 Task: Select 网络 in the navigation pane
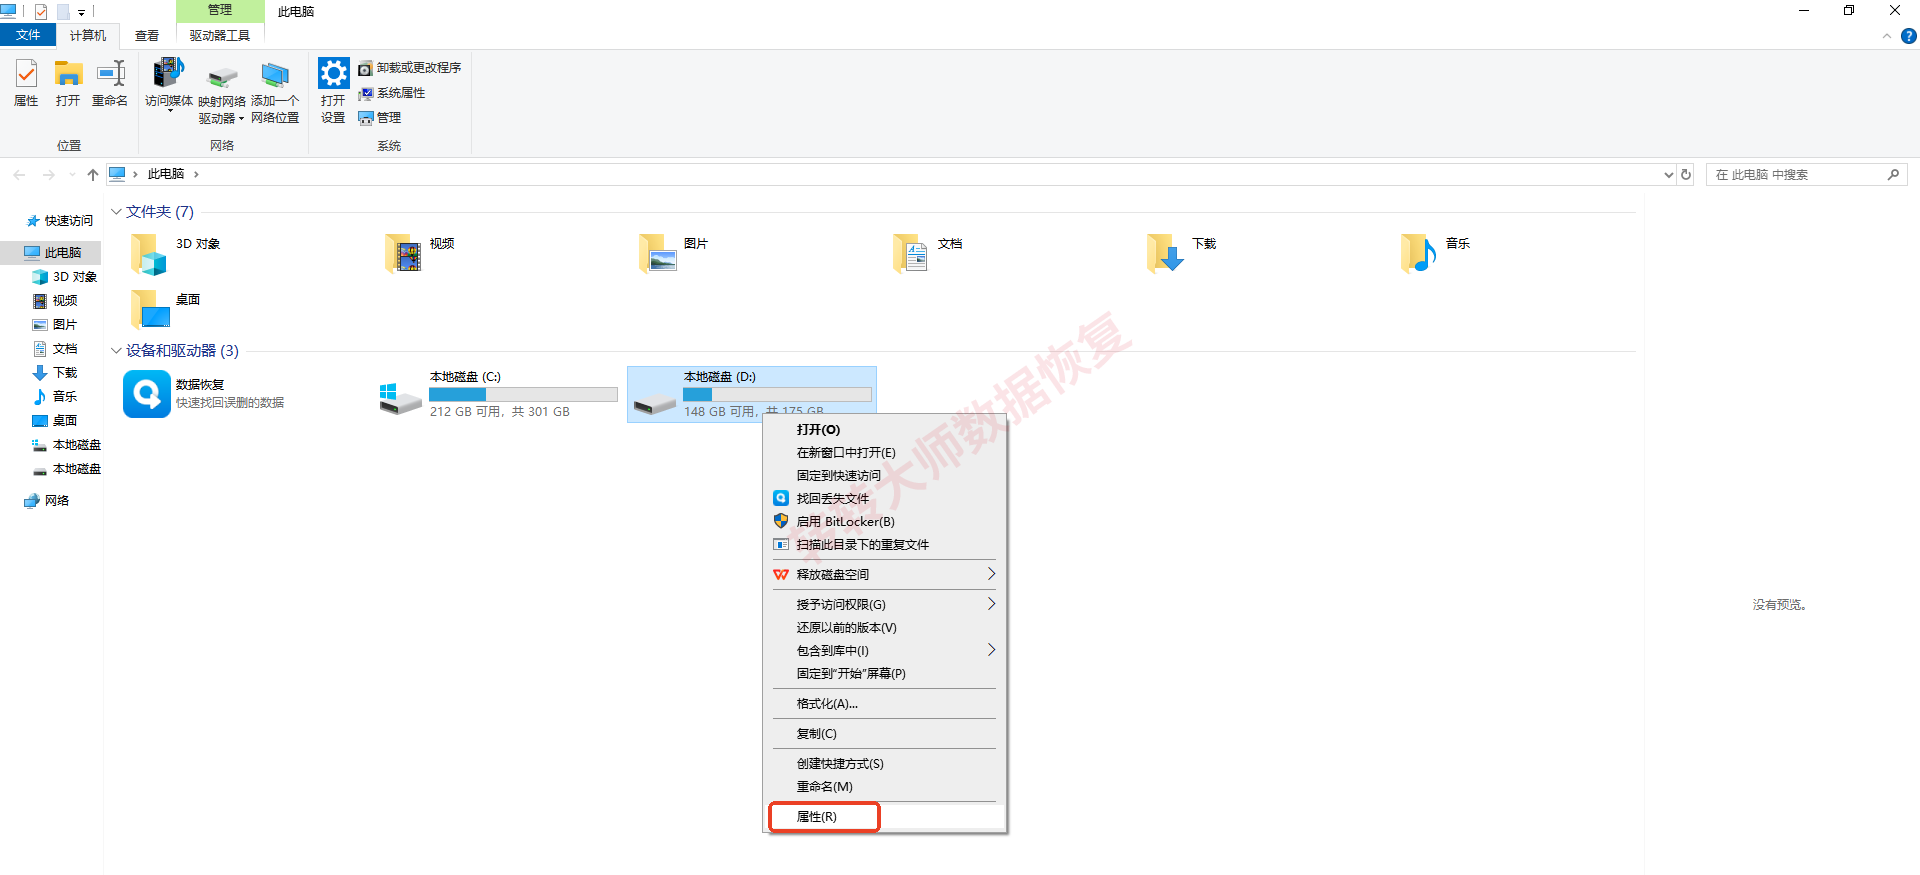pyautogui.click(x=47, y=501)
